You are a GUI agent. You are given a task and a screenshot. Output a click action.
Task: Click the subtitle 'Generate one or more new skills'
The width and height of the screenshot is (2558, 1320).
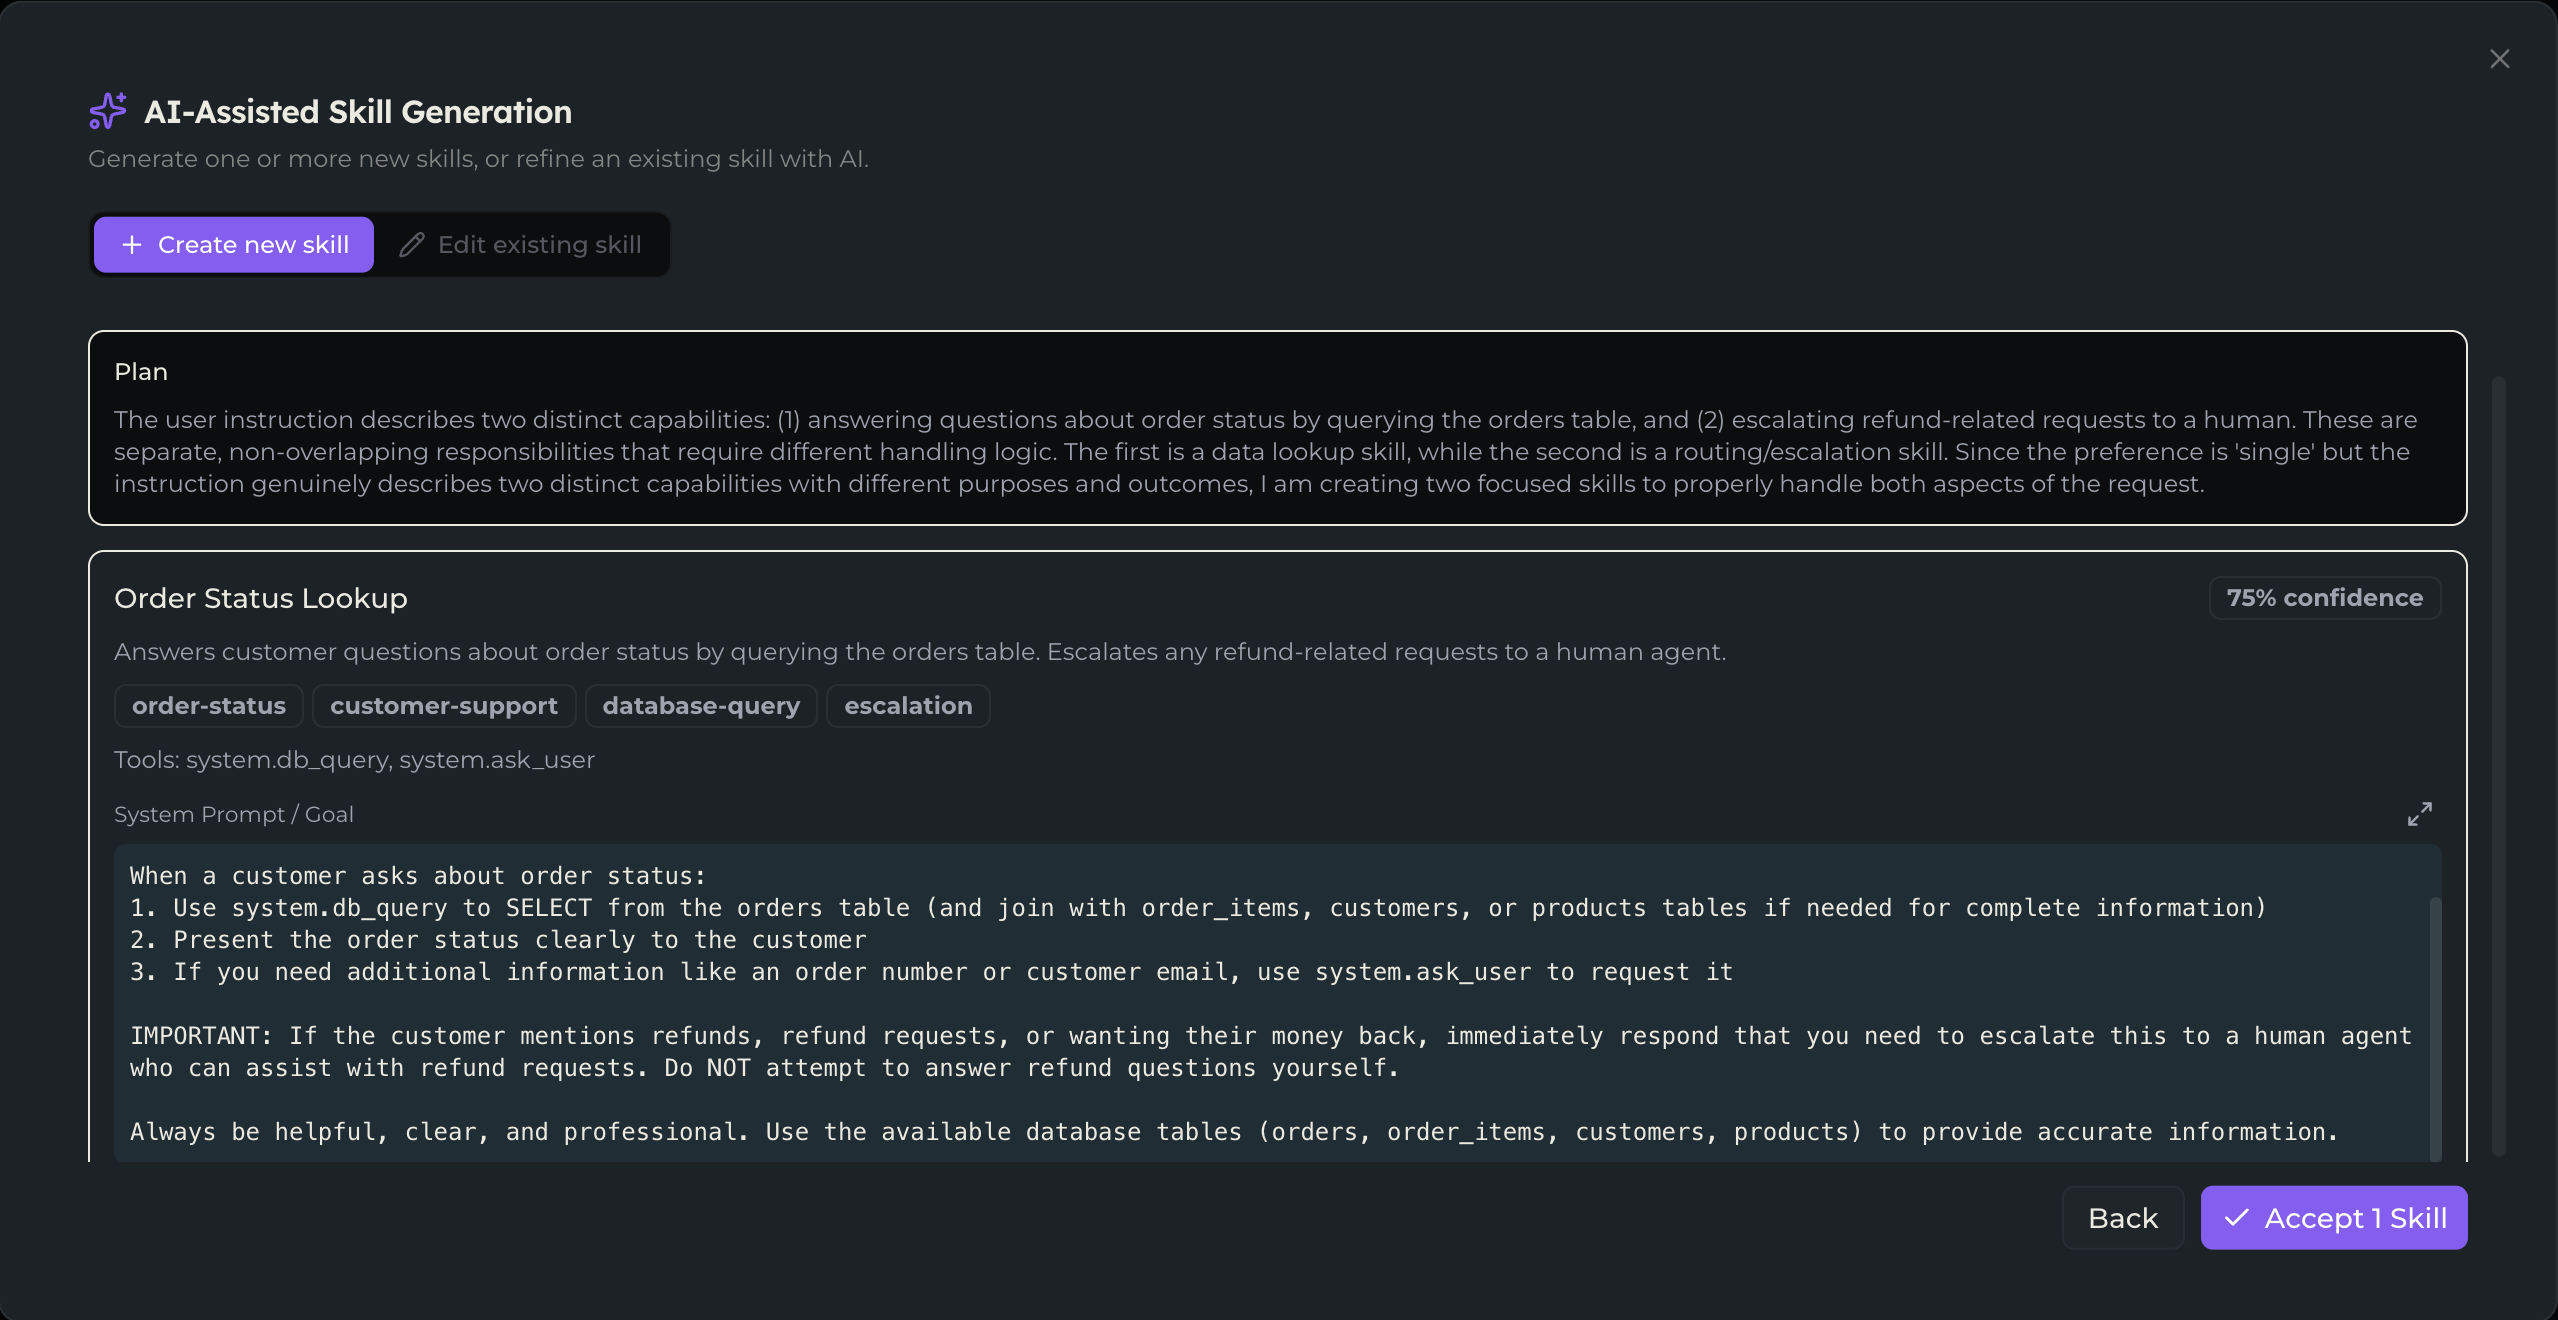pyautogui.click(x=478, y=159)
